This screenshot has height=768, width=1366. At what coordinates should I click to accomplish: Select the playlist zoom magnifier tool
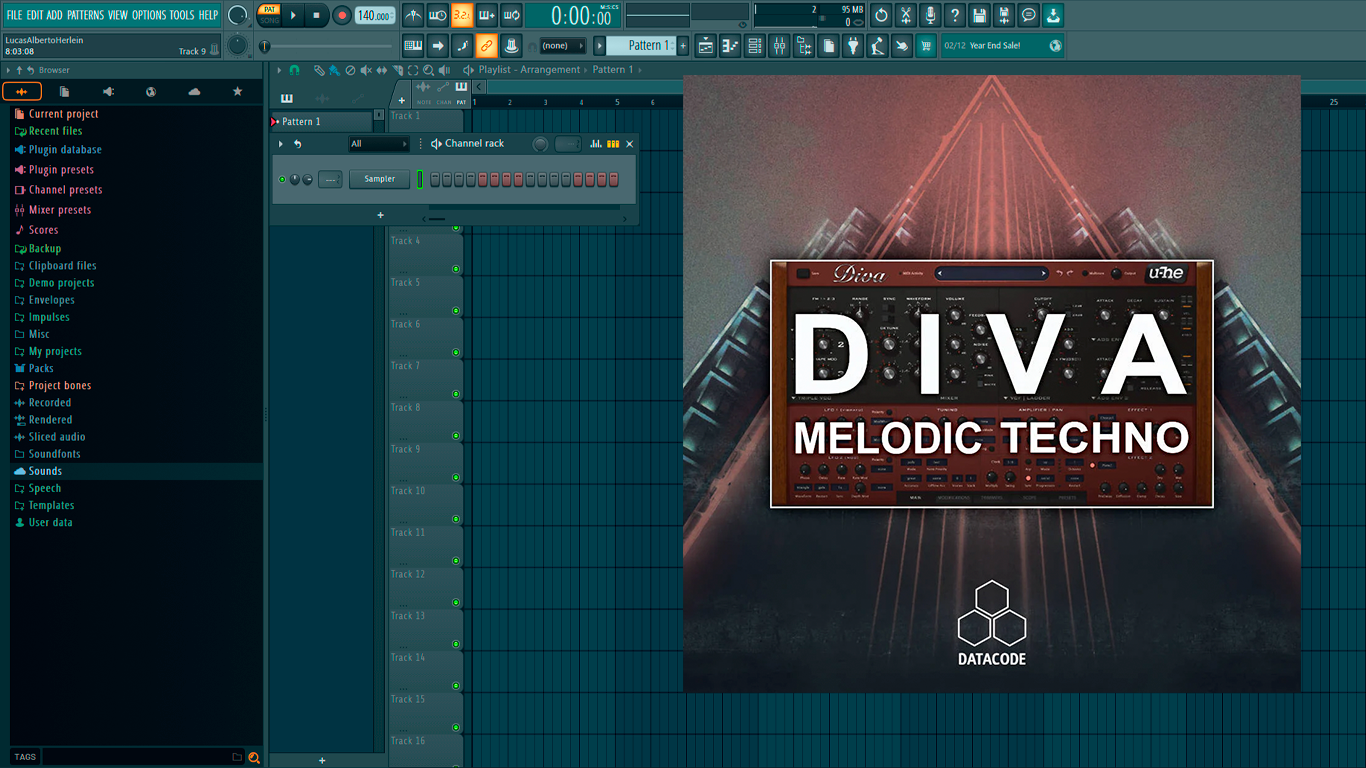[x=429, y=70]
